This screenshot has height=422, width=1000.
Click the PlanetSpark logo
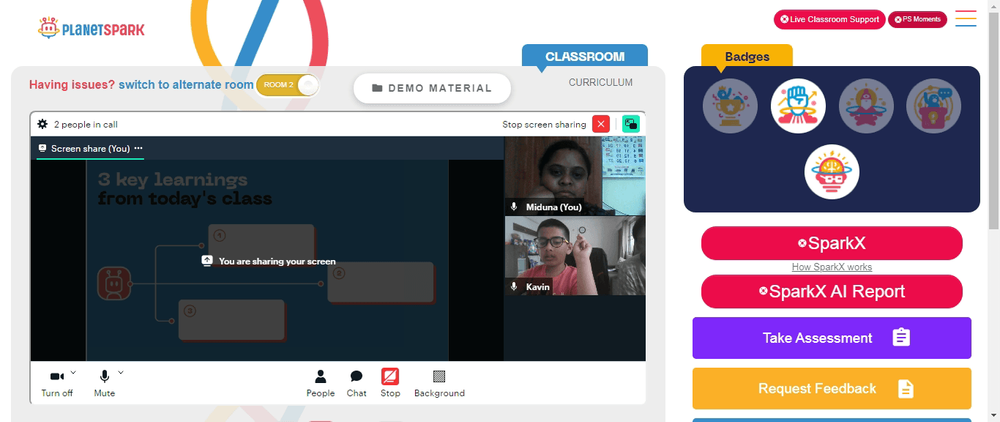pyautogui.click(x=91, y=28)
